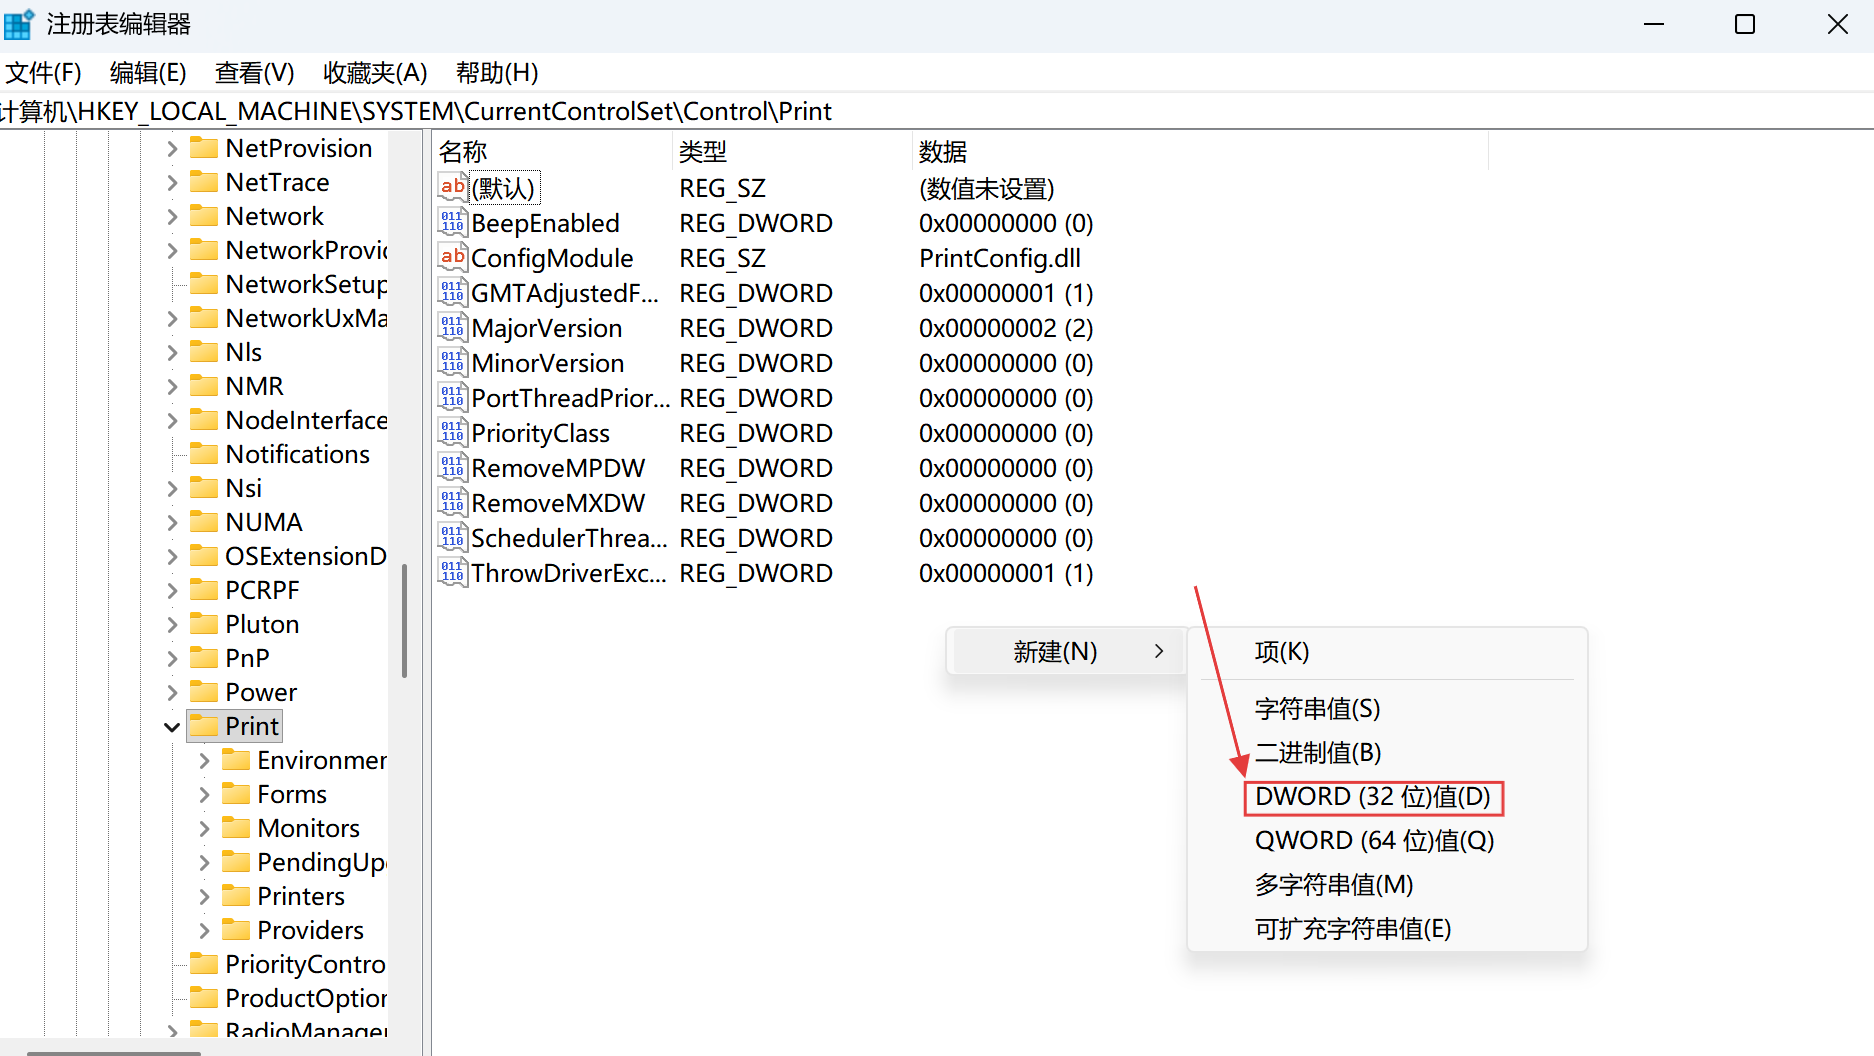Image resolution: width=1874 pixels, height=1056 pixels.
Task: Collapse the Print tree node
Action: (172, 727)
